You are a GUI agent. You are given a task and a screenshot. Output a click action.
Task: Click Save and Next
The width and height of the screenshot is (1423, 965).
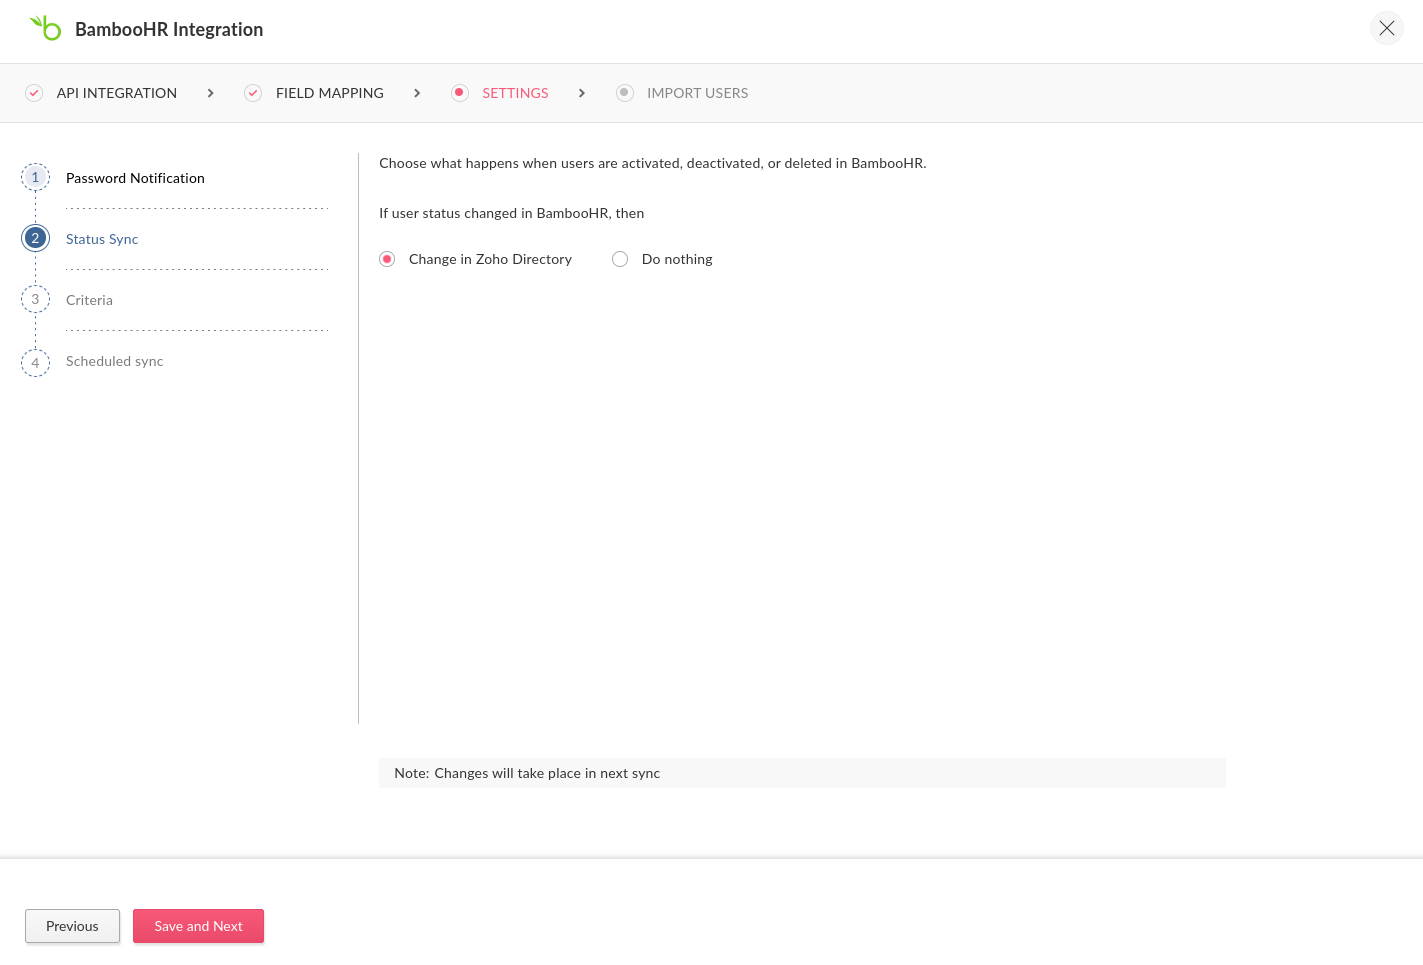click(x=198, y=926)
